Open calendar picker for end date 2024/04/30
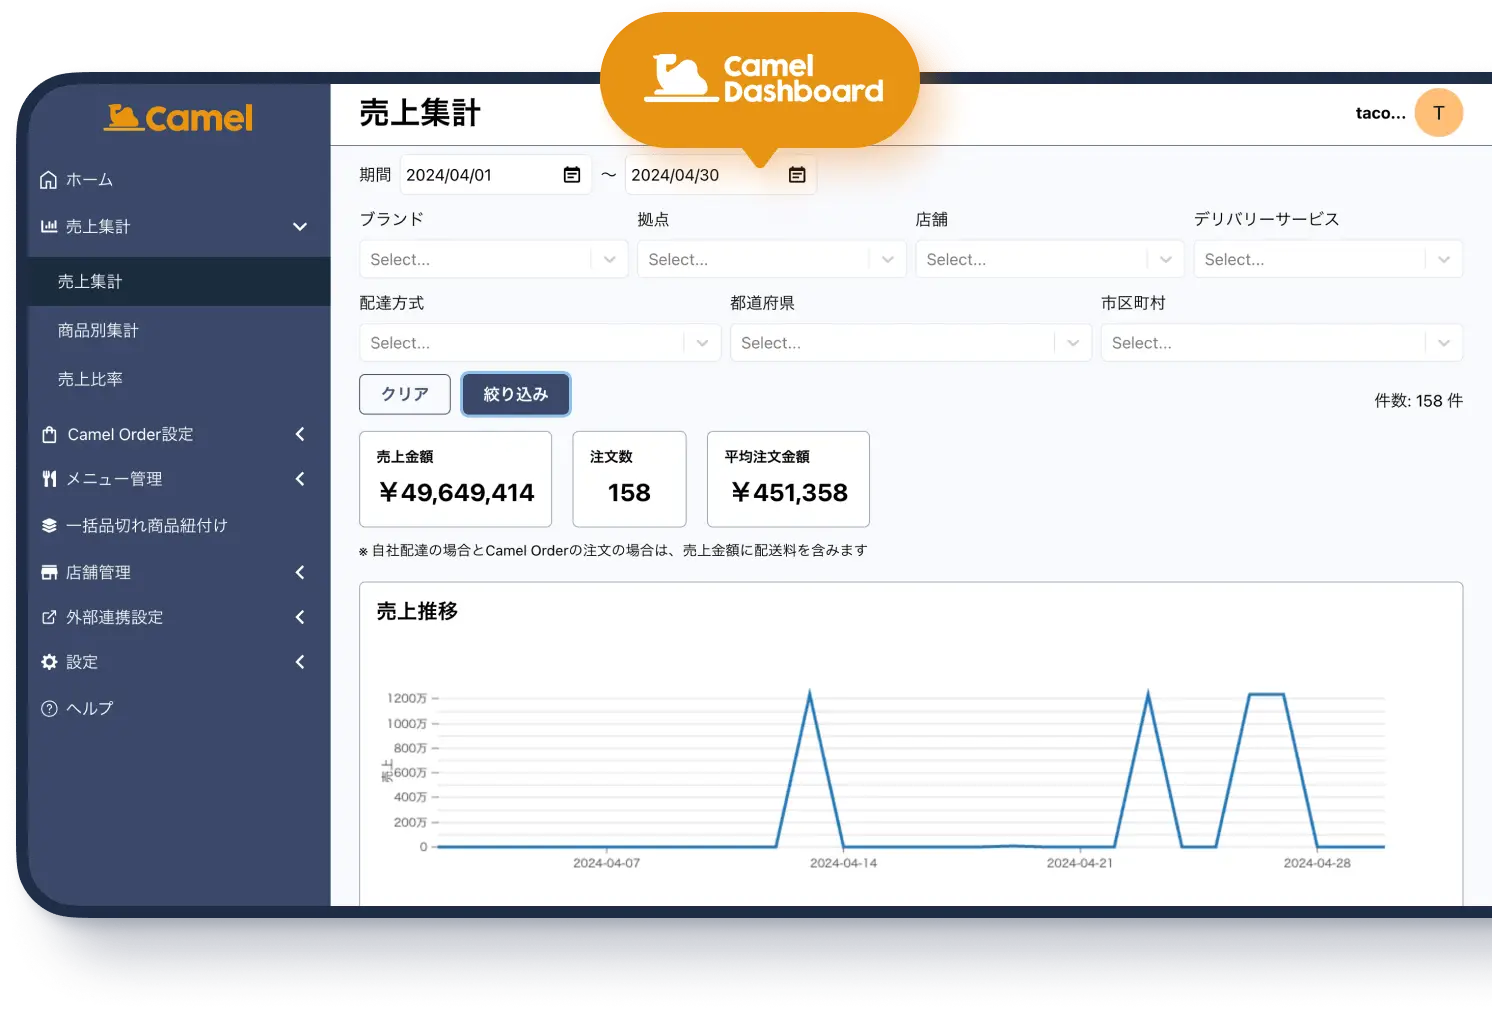This screenshot has height=1013, width=1492. coord(797,175)
